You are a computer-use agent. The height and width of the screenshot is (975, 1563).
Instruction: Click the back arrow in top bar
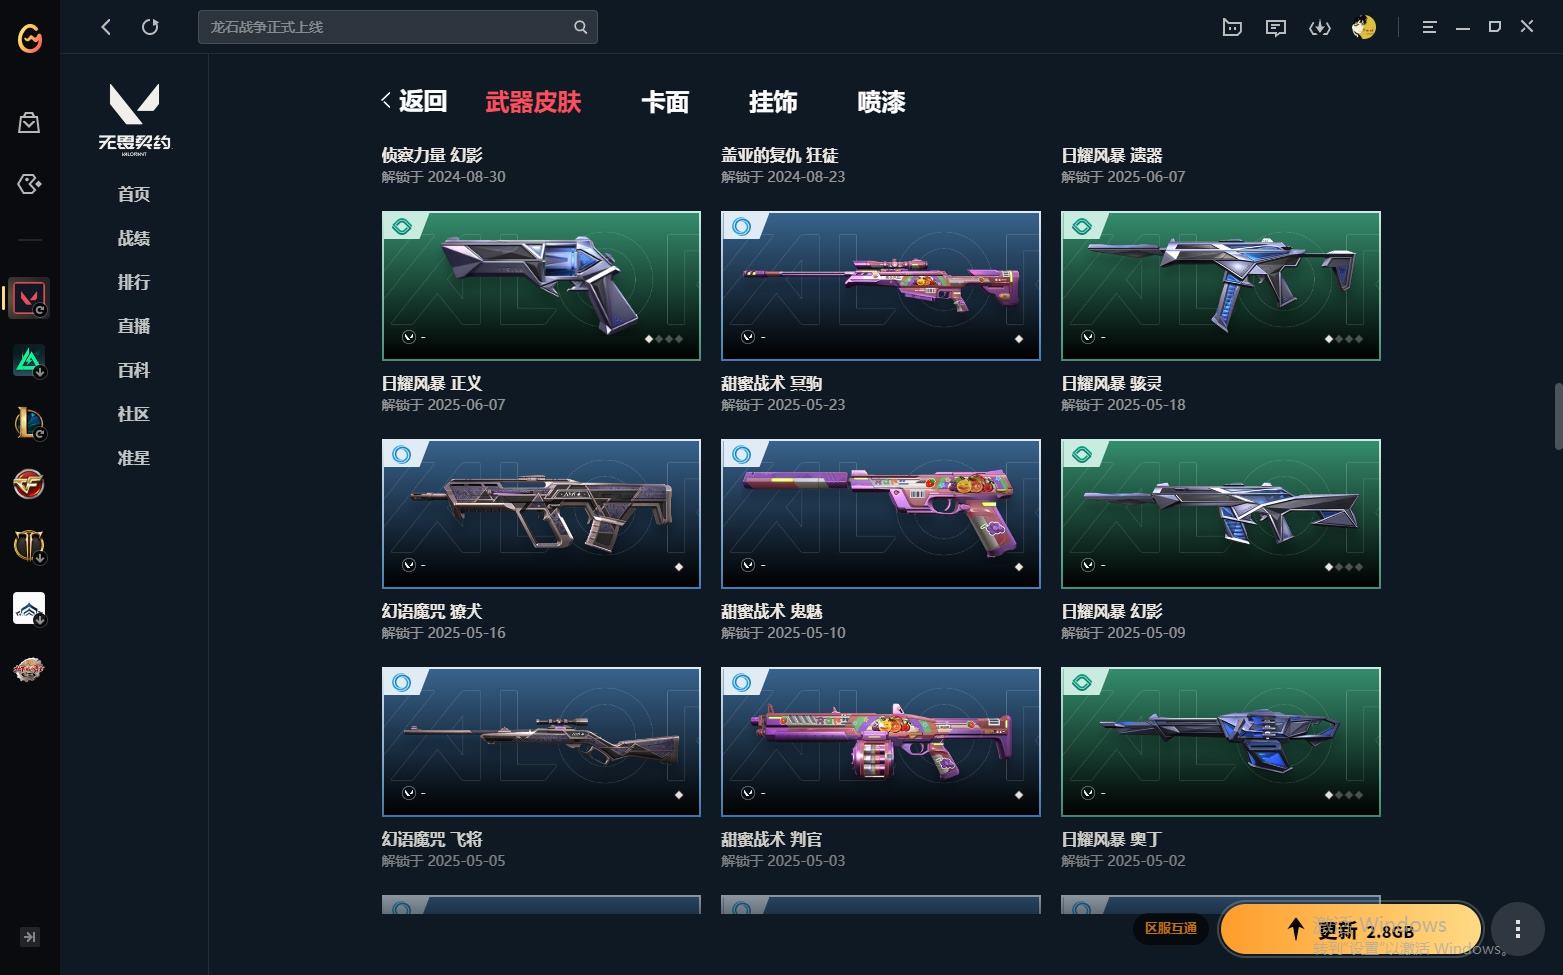coord(106,27)
